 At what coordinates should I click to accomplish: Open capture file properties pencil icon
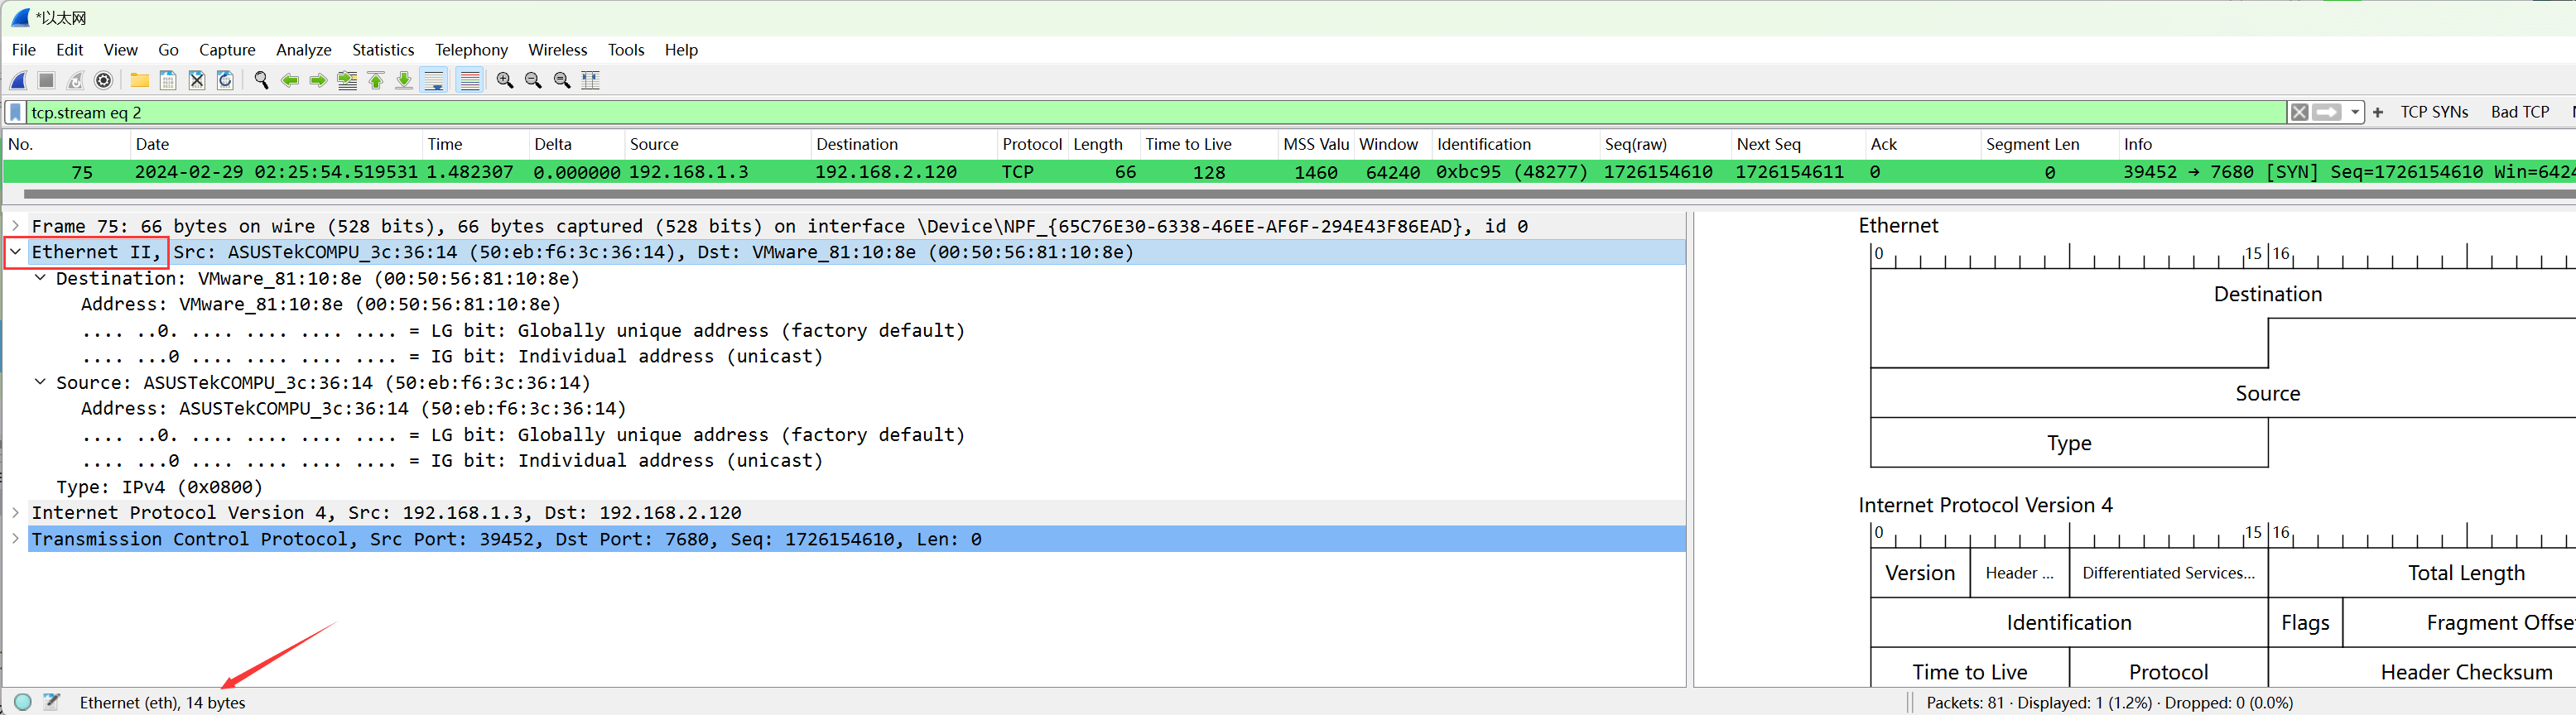52,702
